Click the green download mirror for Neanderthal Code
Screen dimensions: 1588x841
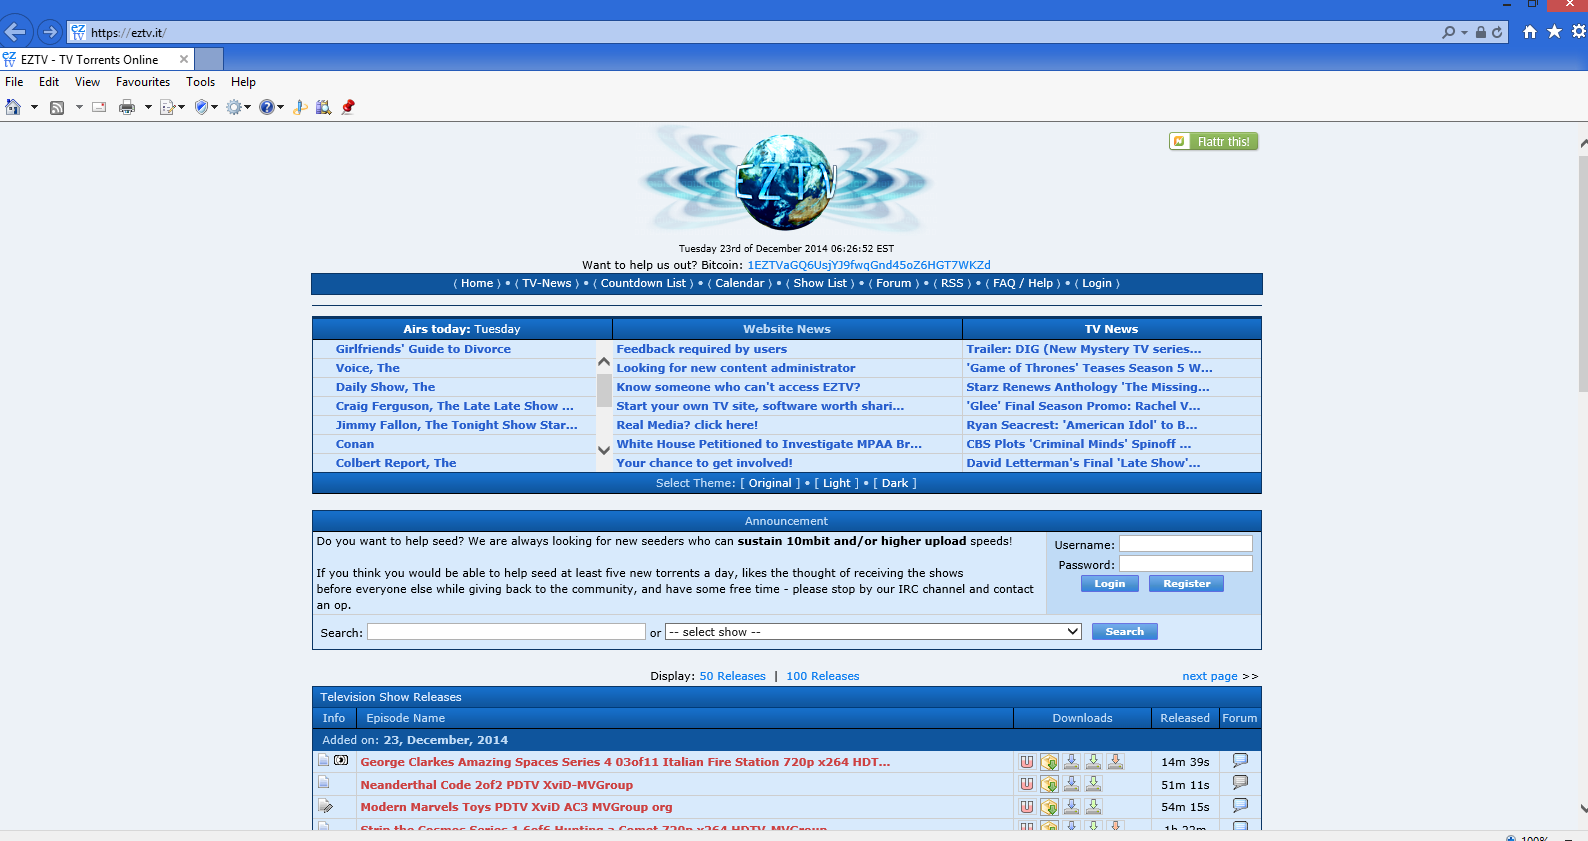coord(1093,784)
